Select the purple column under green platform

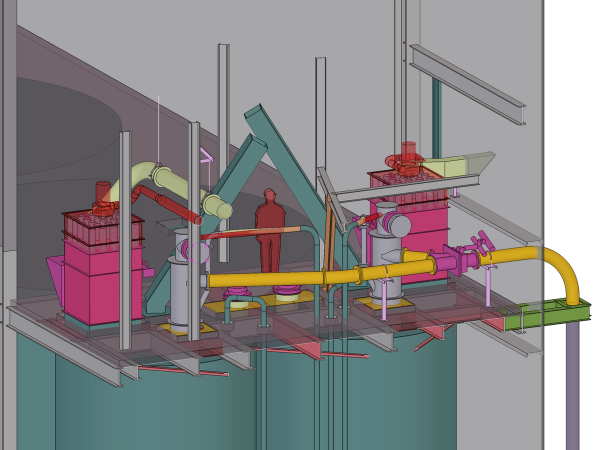coord(573,386)
